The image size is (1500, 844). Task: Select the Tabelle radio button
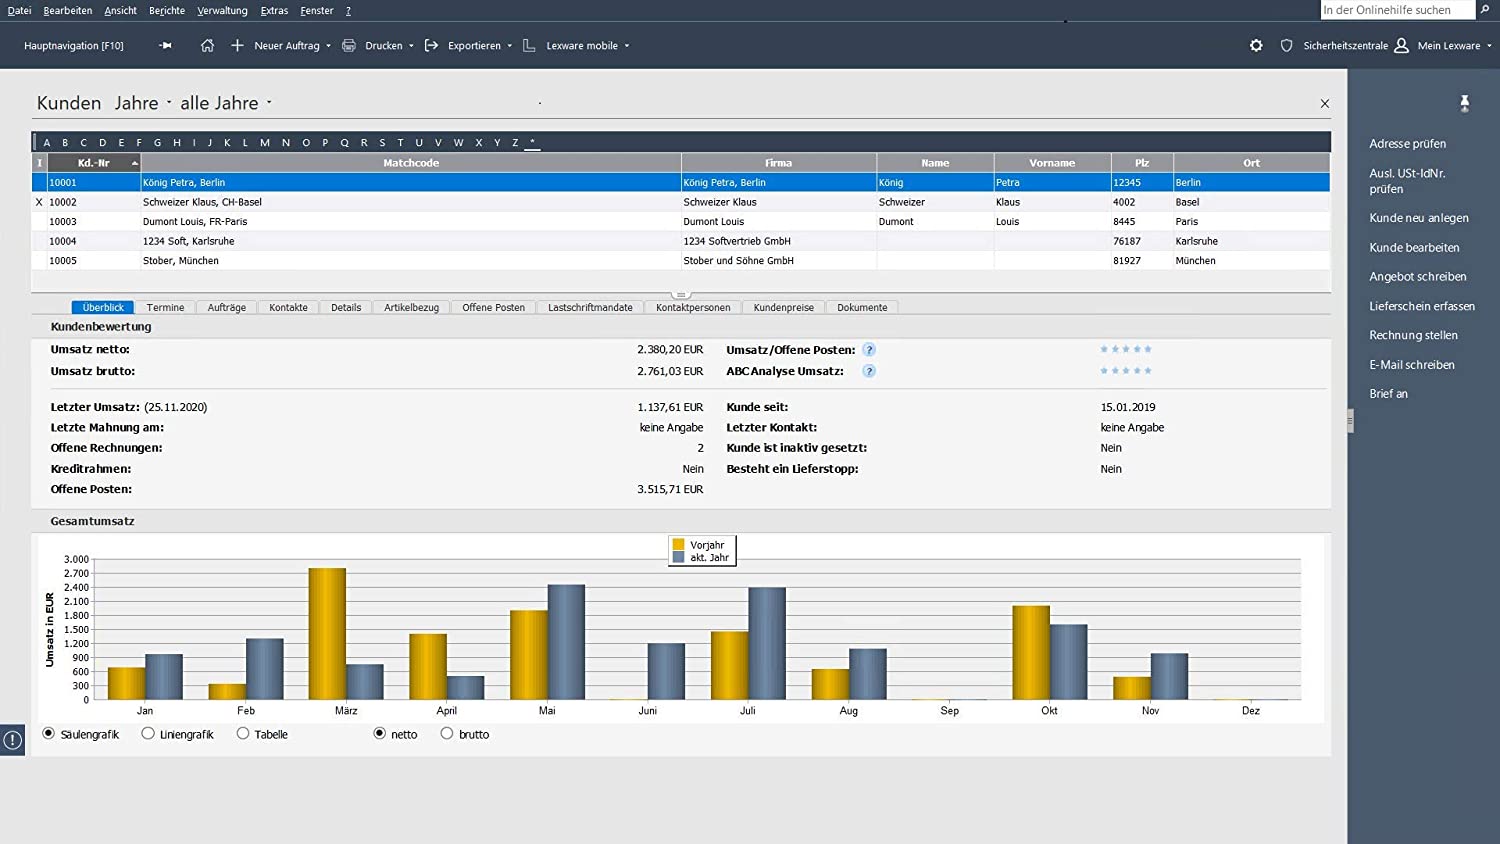click(x=243, y=734)
